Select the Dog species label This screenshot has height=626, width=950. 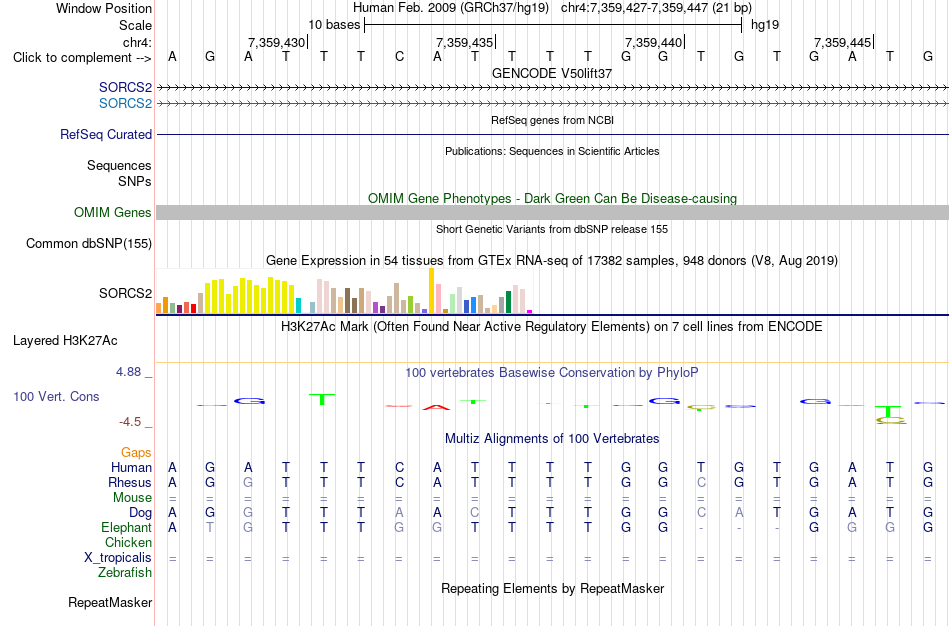[x=140, y=513]
